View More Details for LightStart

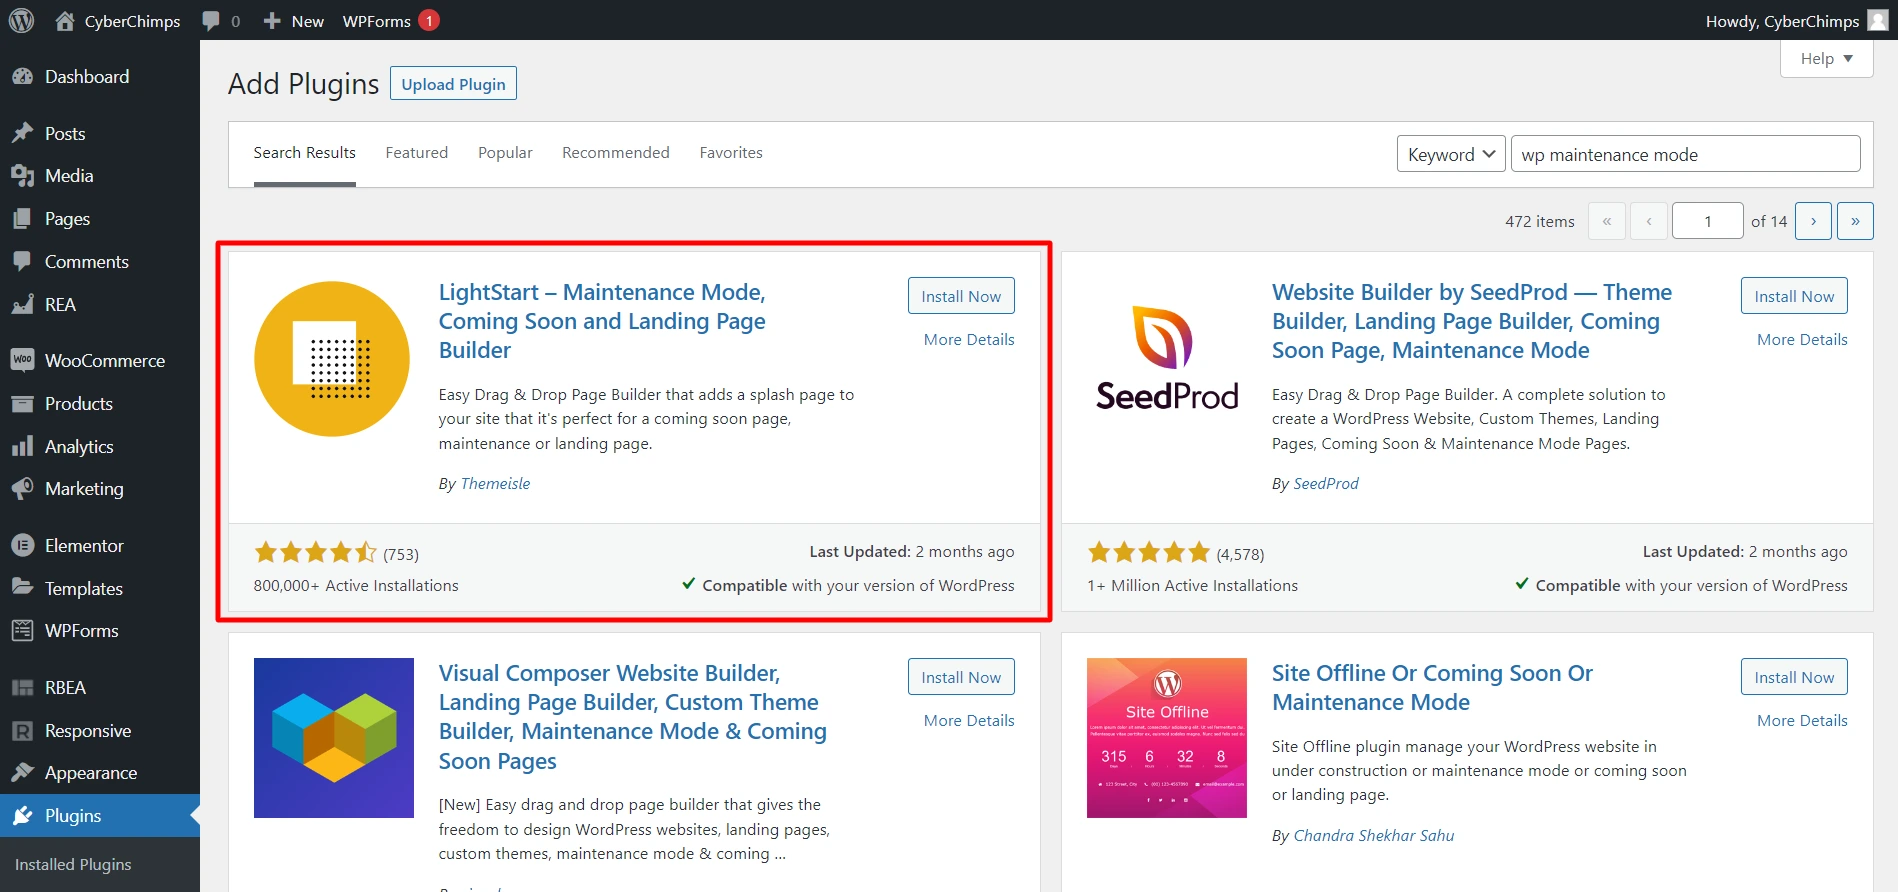969,340
